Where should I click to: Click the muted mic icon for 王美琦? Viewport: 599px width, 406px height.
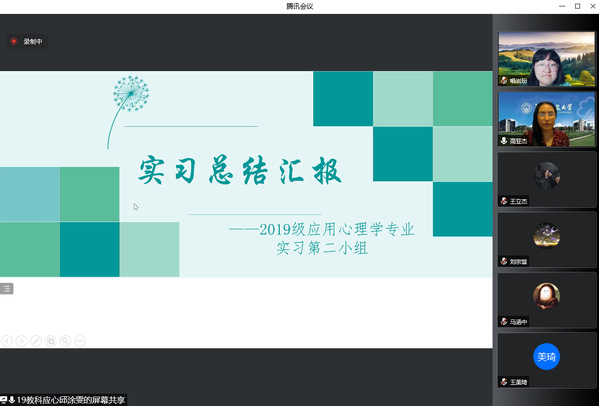pyautogui.click(x=504, y=382)
